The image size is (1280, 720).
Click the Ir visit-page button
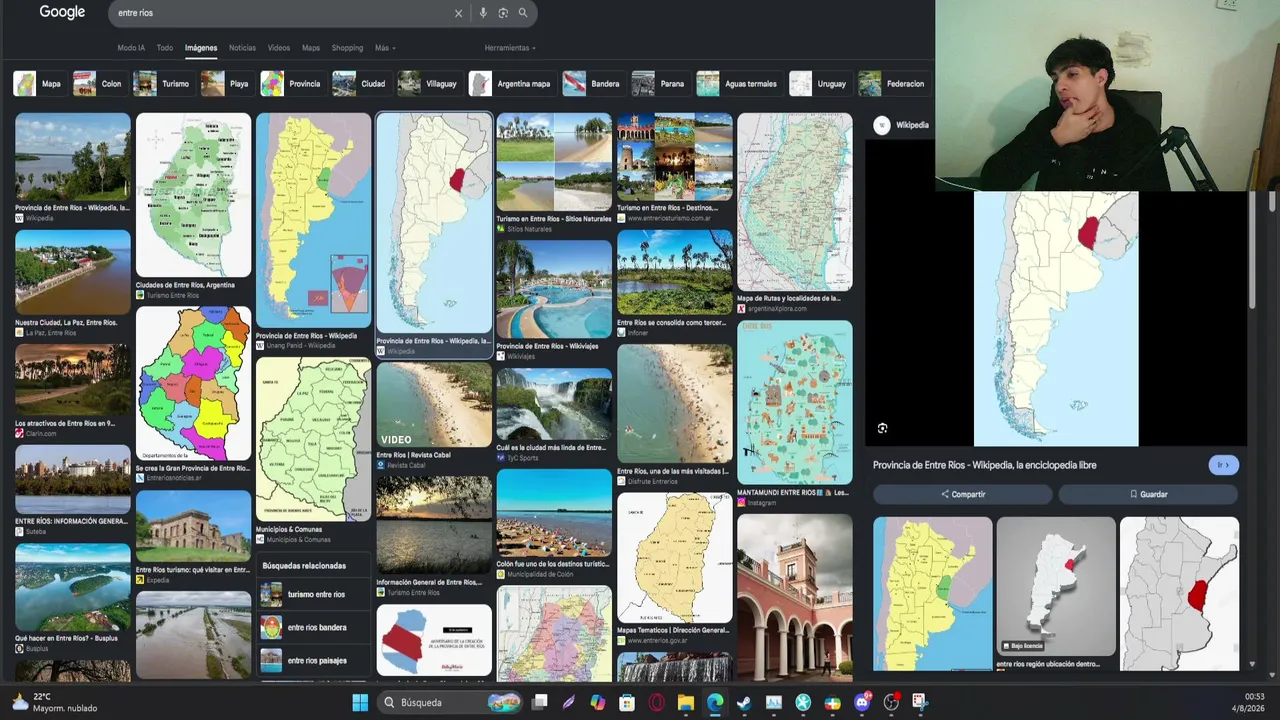(1223, 465)
